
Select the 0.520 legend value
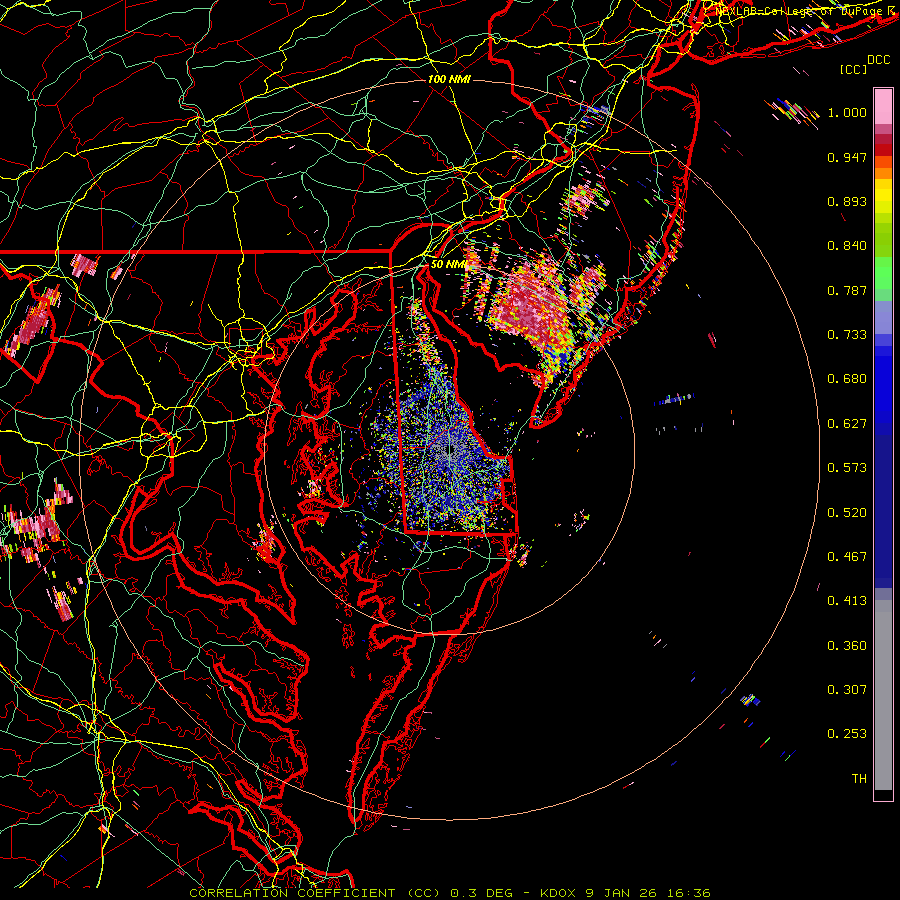pyautogui.click(x=847, y=513)
